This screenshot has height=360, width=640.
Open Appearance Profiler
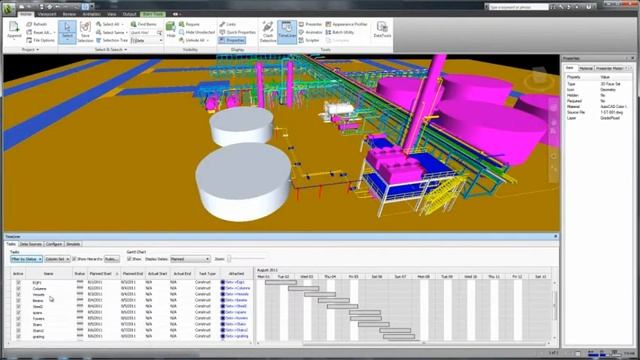tap(347, 24)
